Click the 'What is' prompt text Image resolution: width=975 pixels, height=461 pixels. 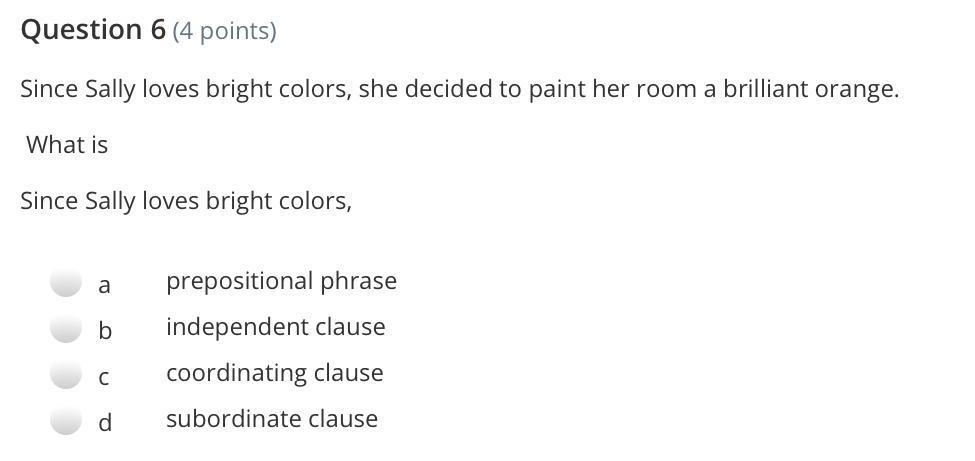click(67, 145)
